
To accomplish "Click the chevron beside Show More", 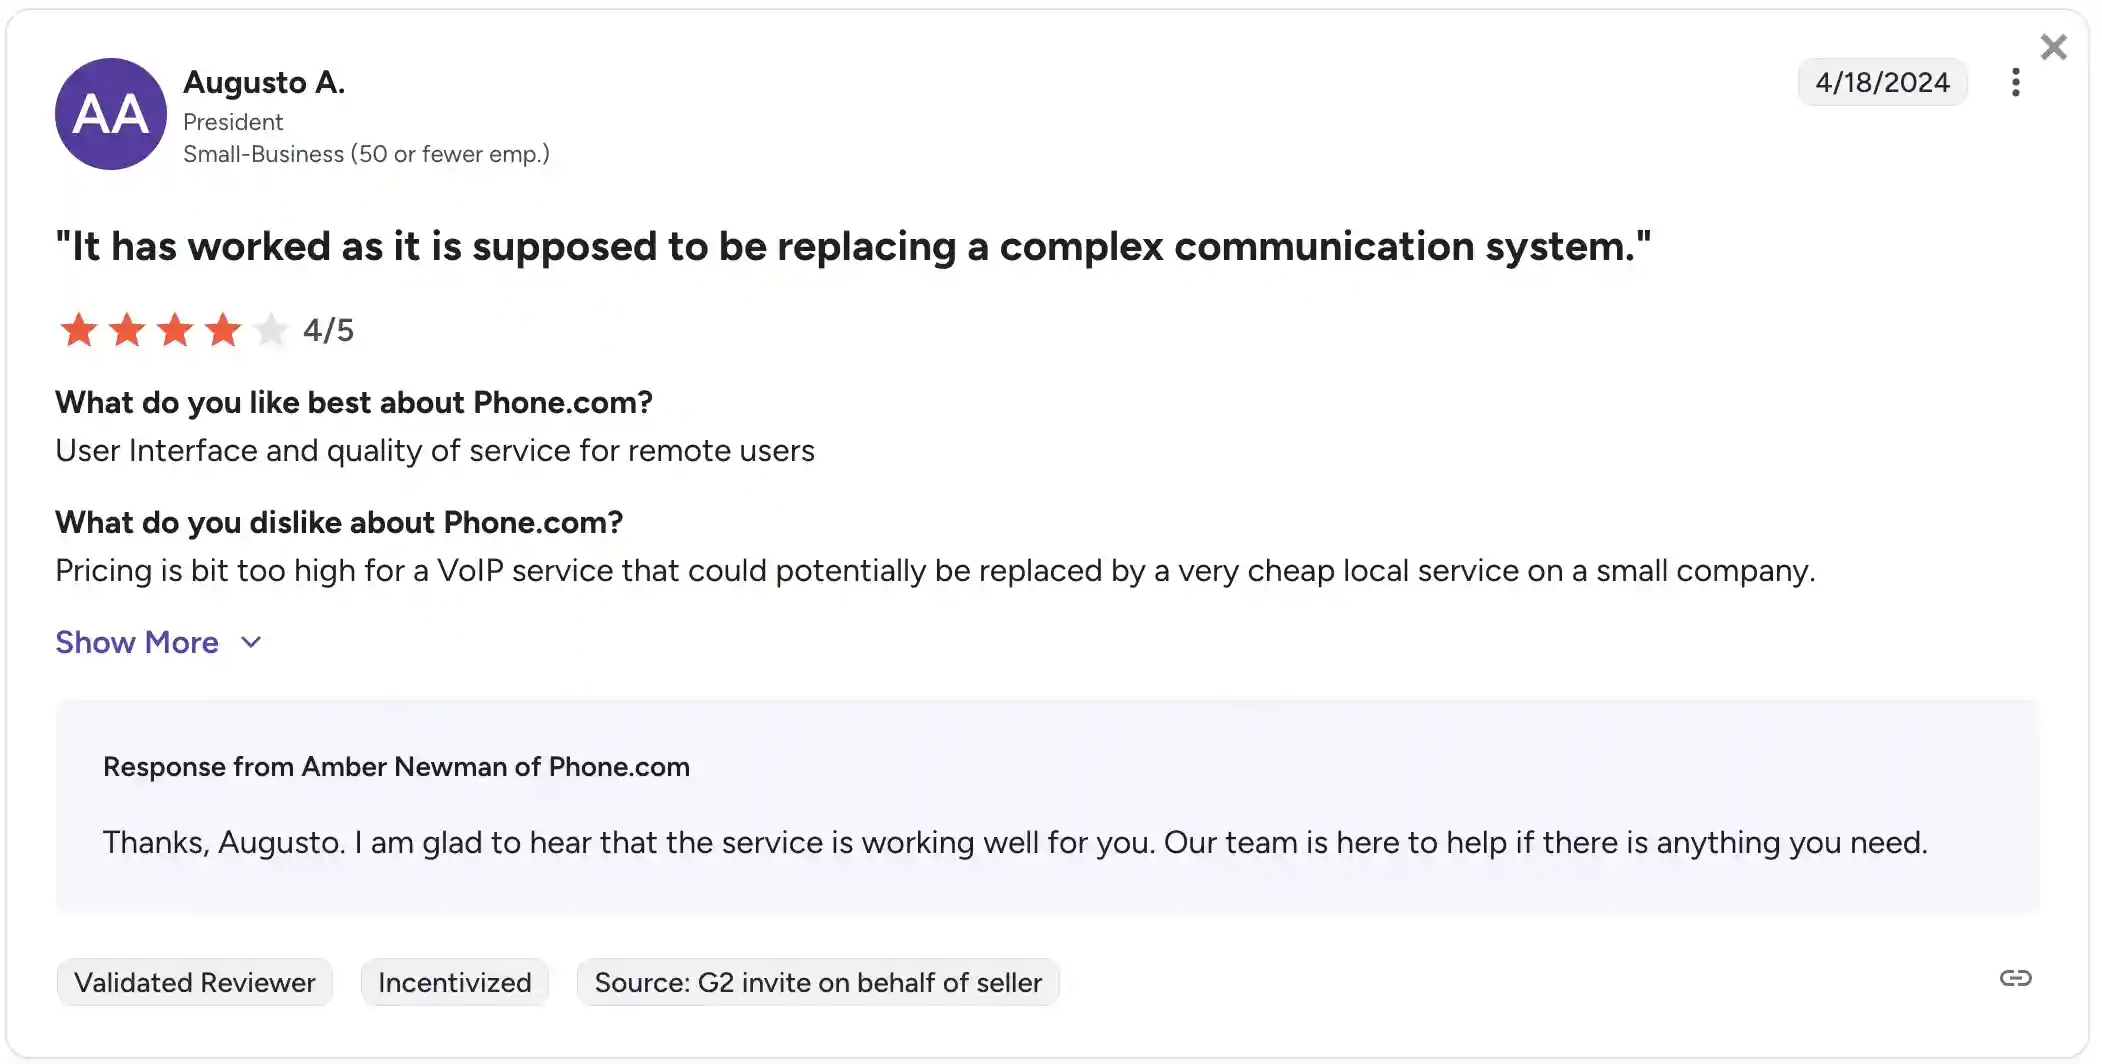I will click(251, 642).
